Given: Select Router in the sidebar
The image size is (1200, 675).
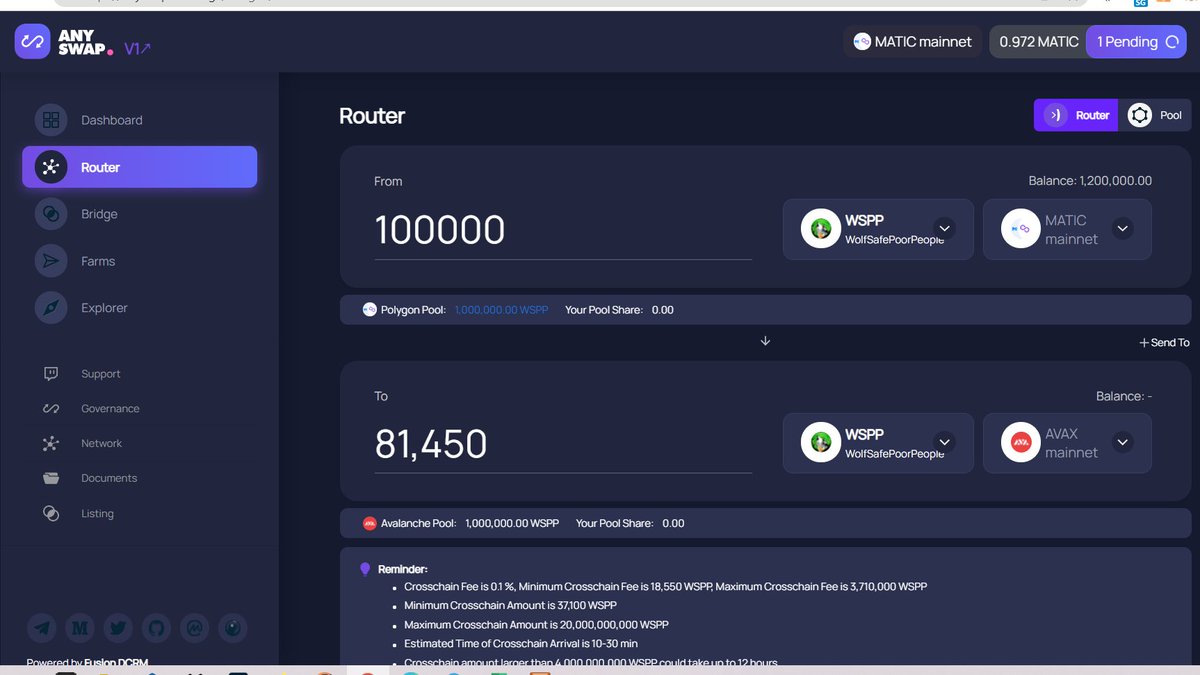Looking at the screenshot, I should 139,167.
